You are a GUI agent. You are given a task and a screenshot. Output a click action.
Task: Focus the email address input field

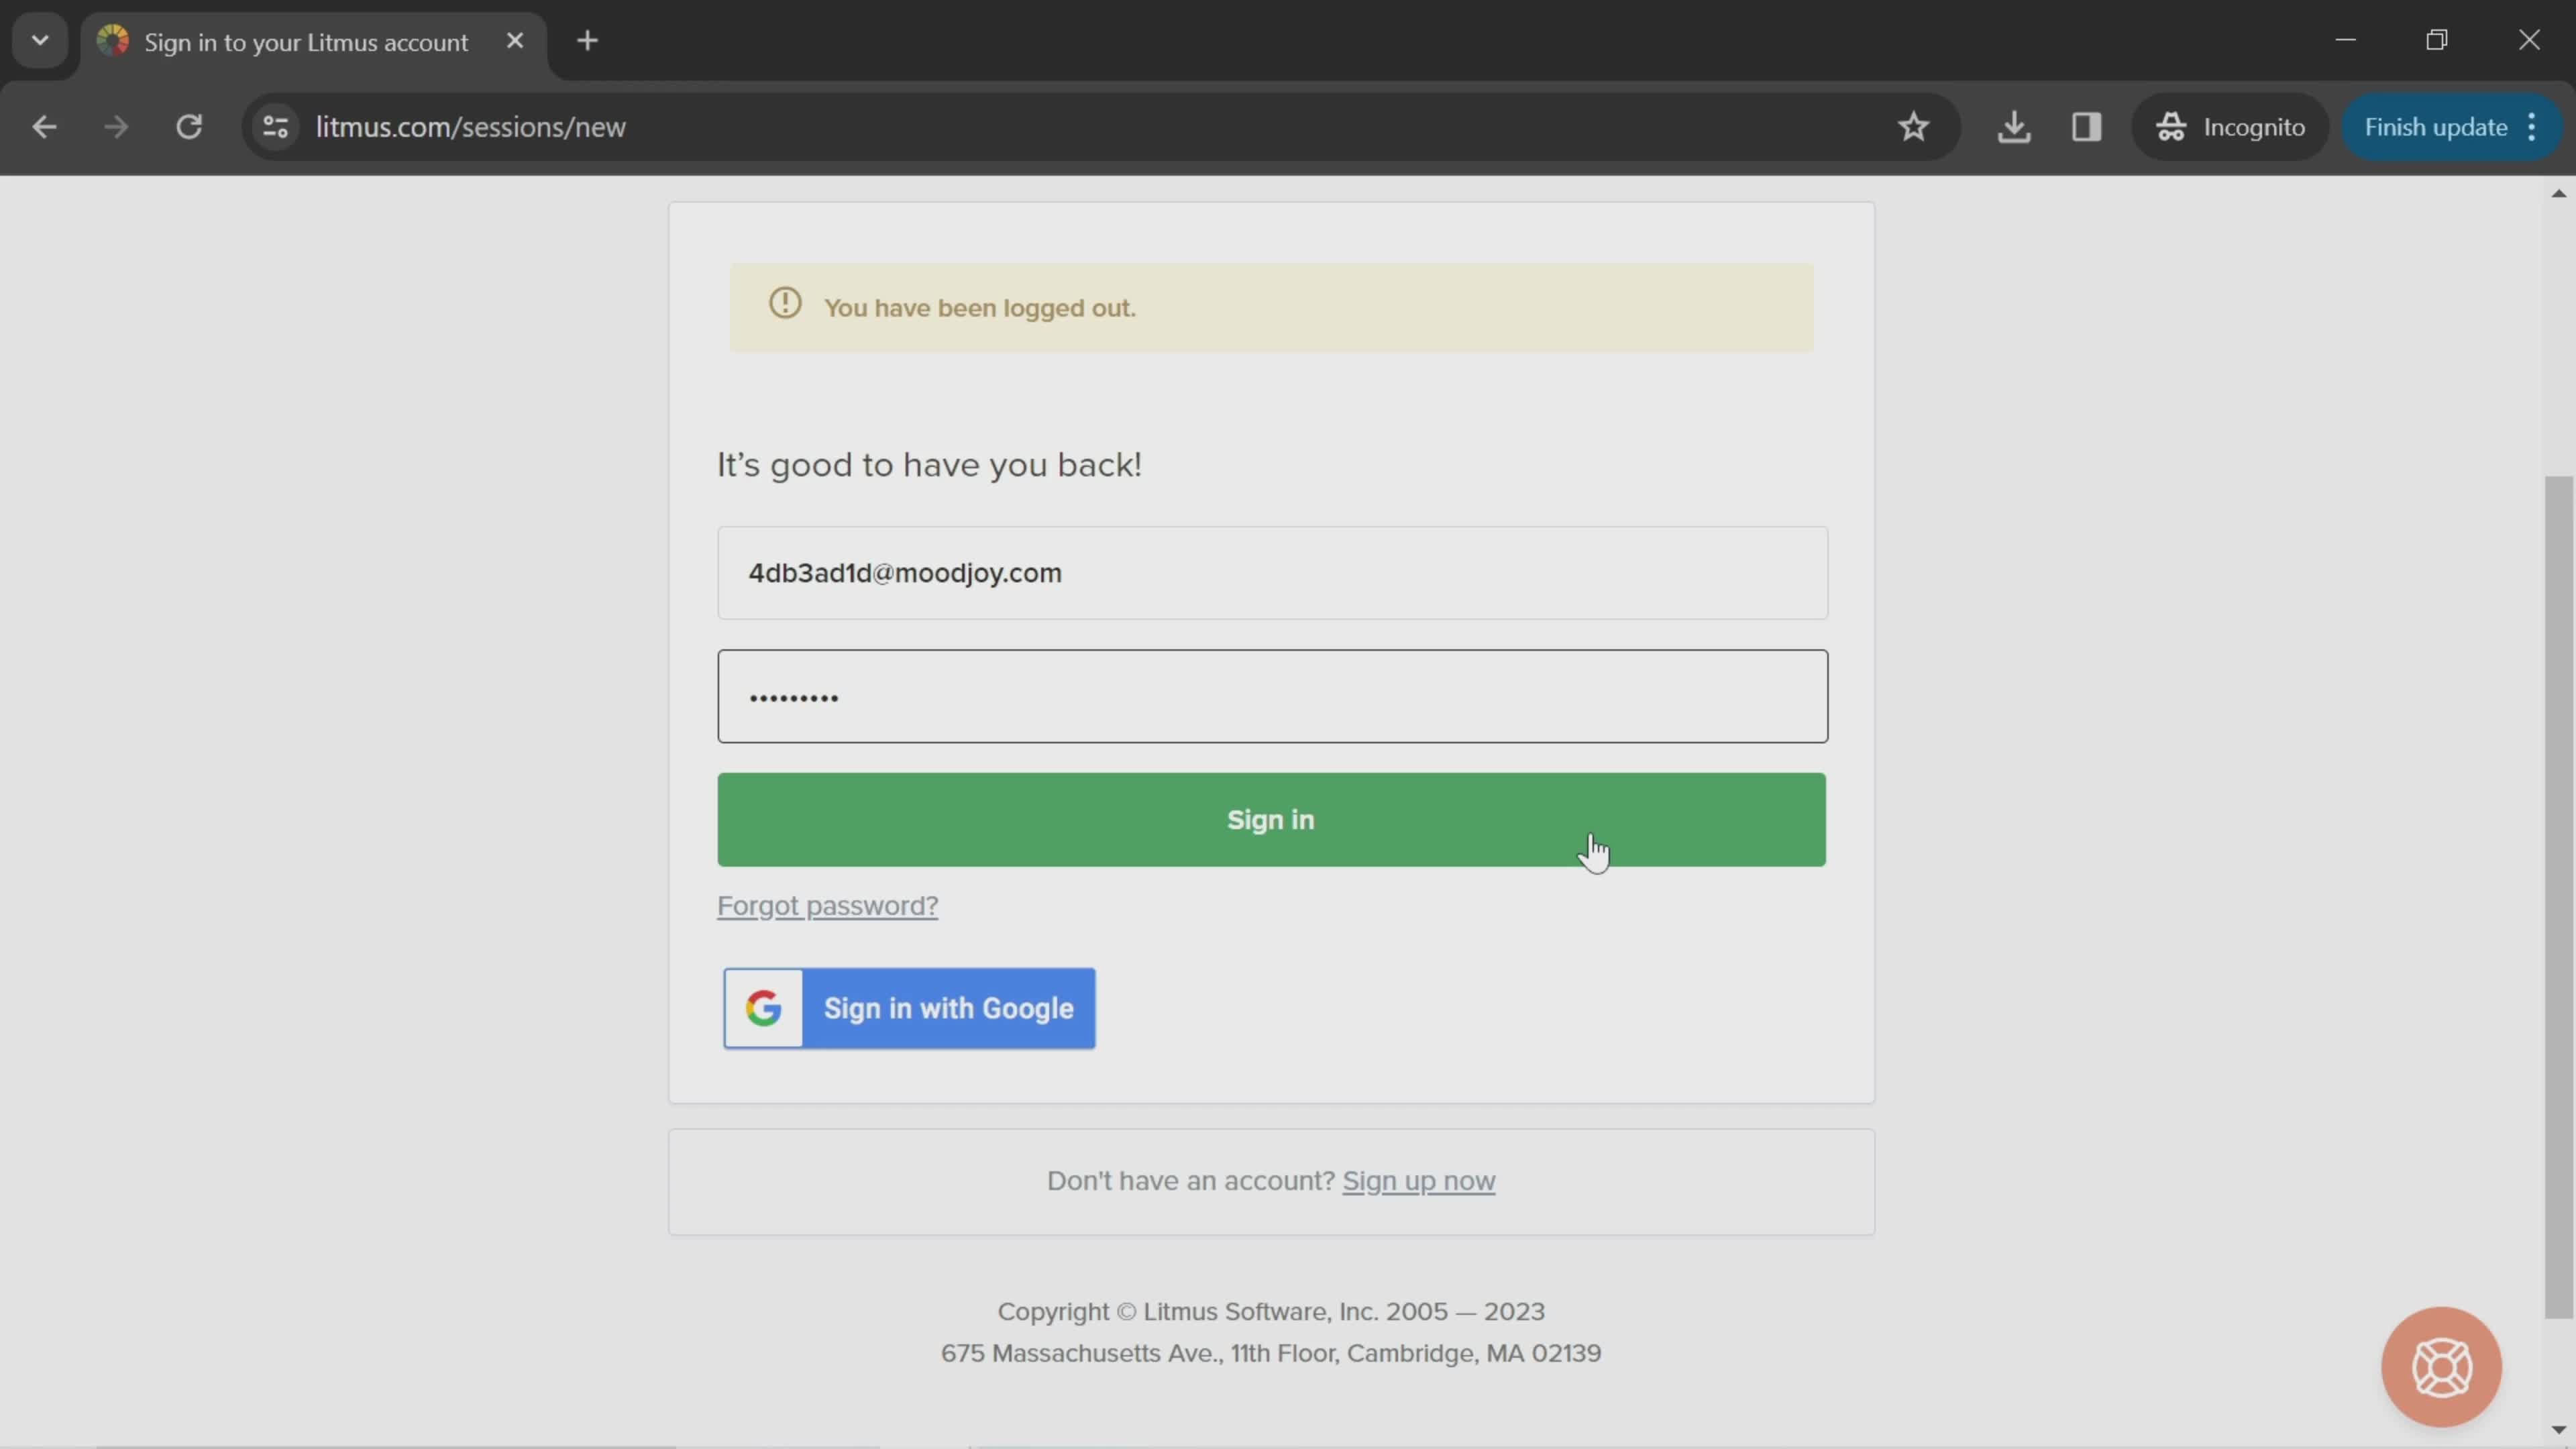[1271, 573]
